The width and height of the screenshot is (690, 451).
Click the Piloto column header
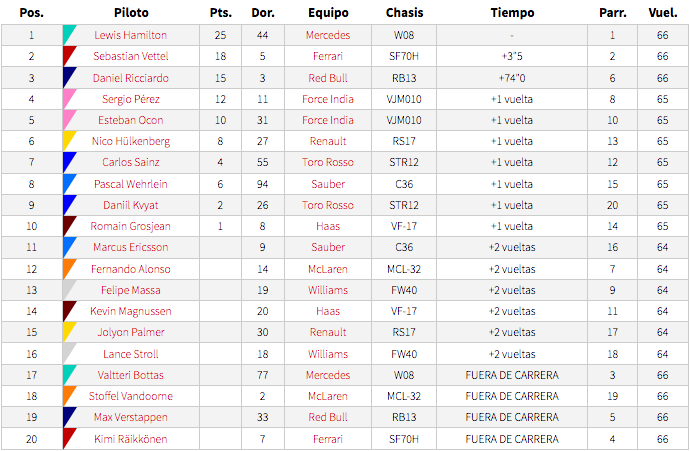131,13
